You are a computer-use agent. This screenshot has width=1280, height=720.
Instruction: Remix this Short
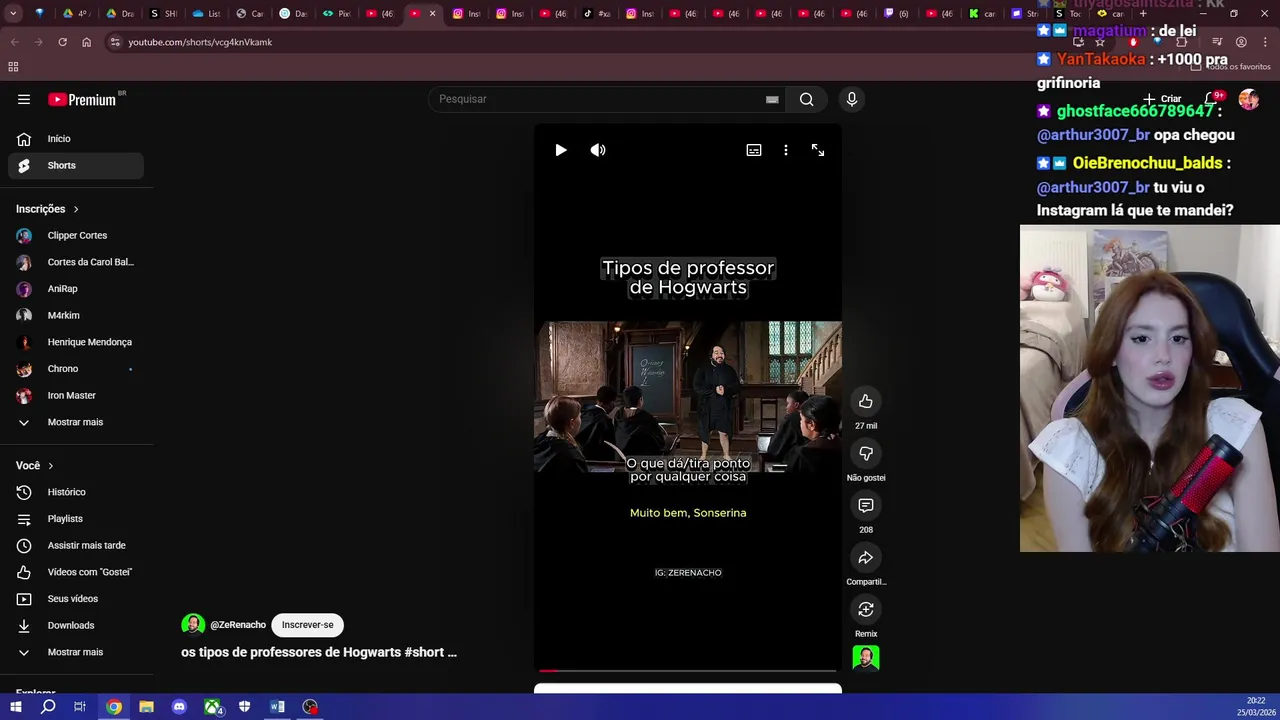pos(866,609)
